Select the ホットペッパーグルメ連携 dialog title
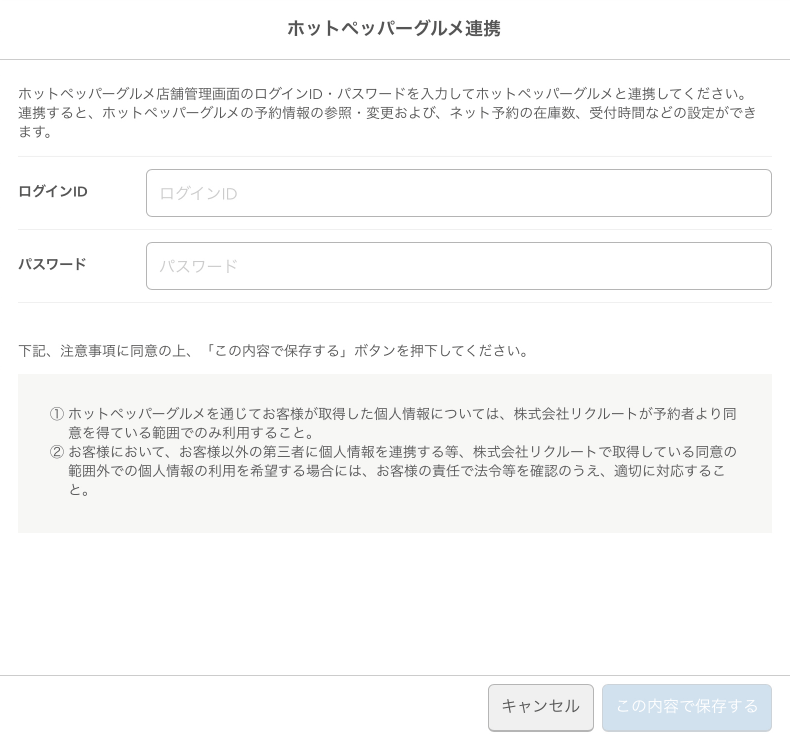This screenshot has height=740, width=790. tap(394, 28)
